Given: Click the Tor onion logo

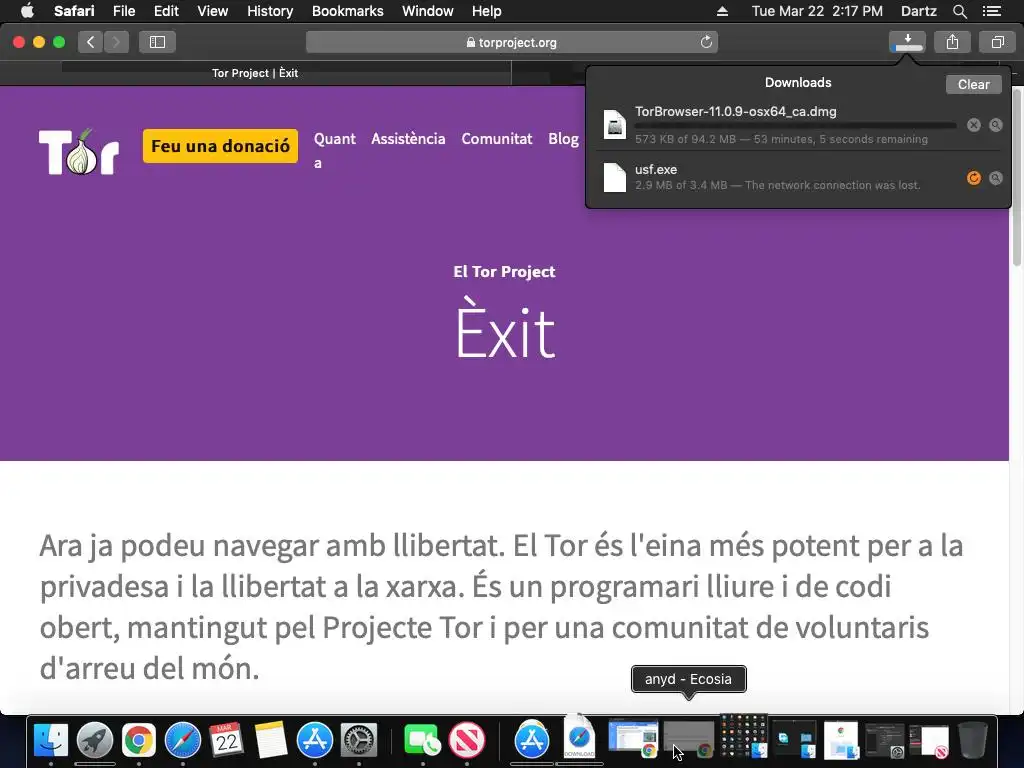Looking at the screenshot, I should (79, 152).
